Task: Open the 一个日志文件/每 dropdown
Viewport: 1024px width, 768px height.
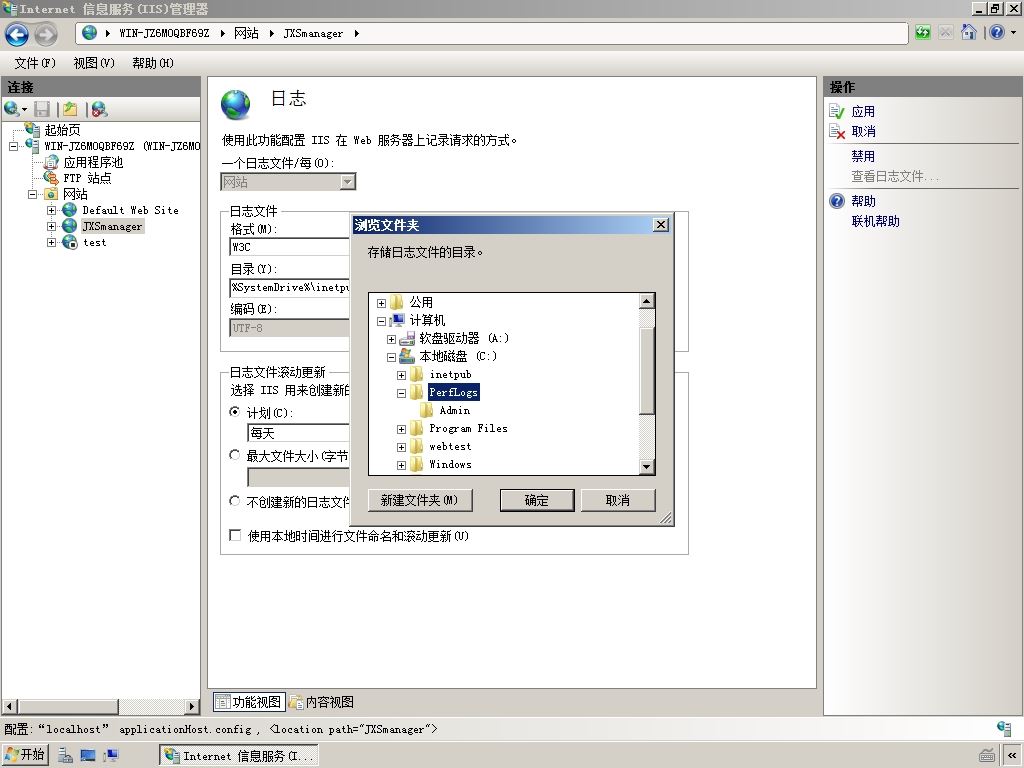Action: (x=348, y=182)
